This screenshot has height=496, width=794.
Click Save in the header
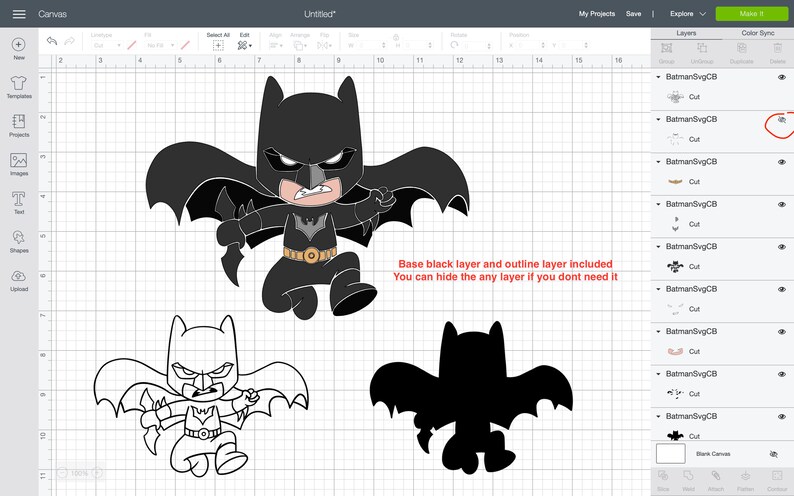tap(633, 14)
